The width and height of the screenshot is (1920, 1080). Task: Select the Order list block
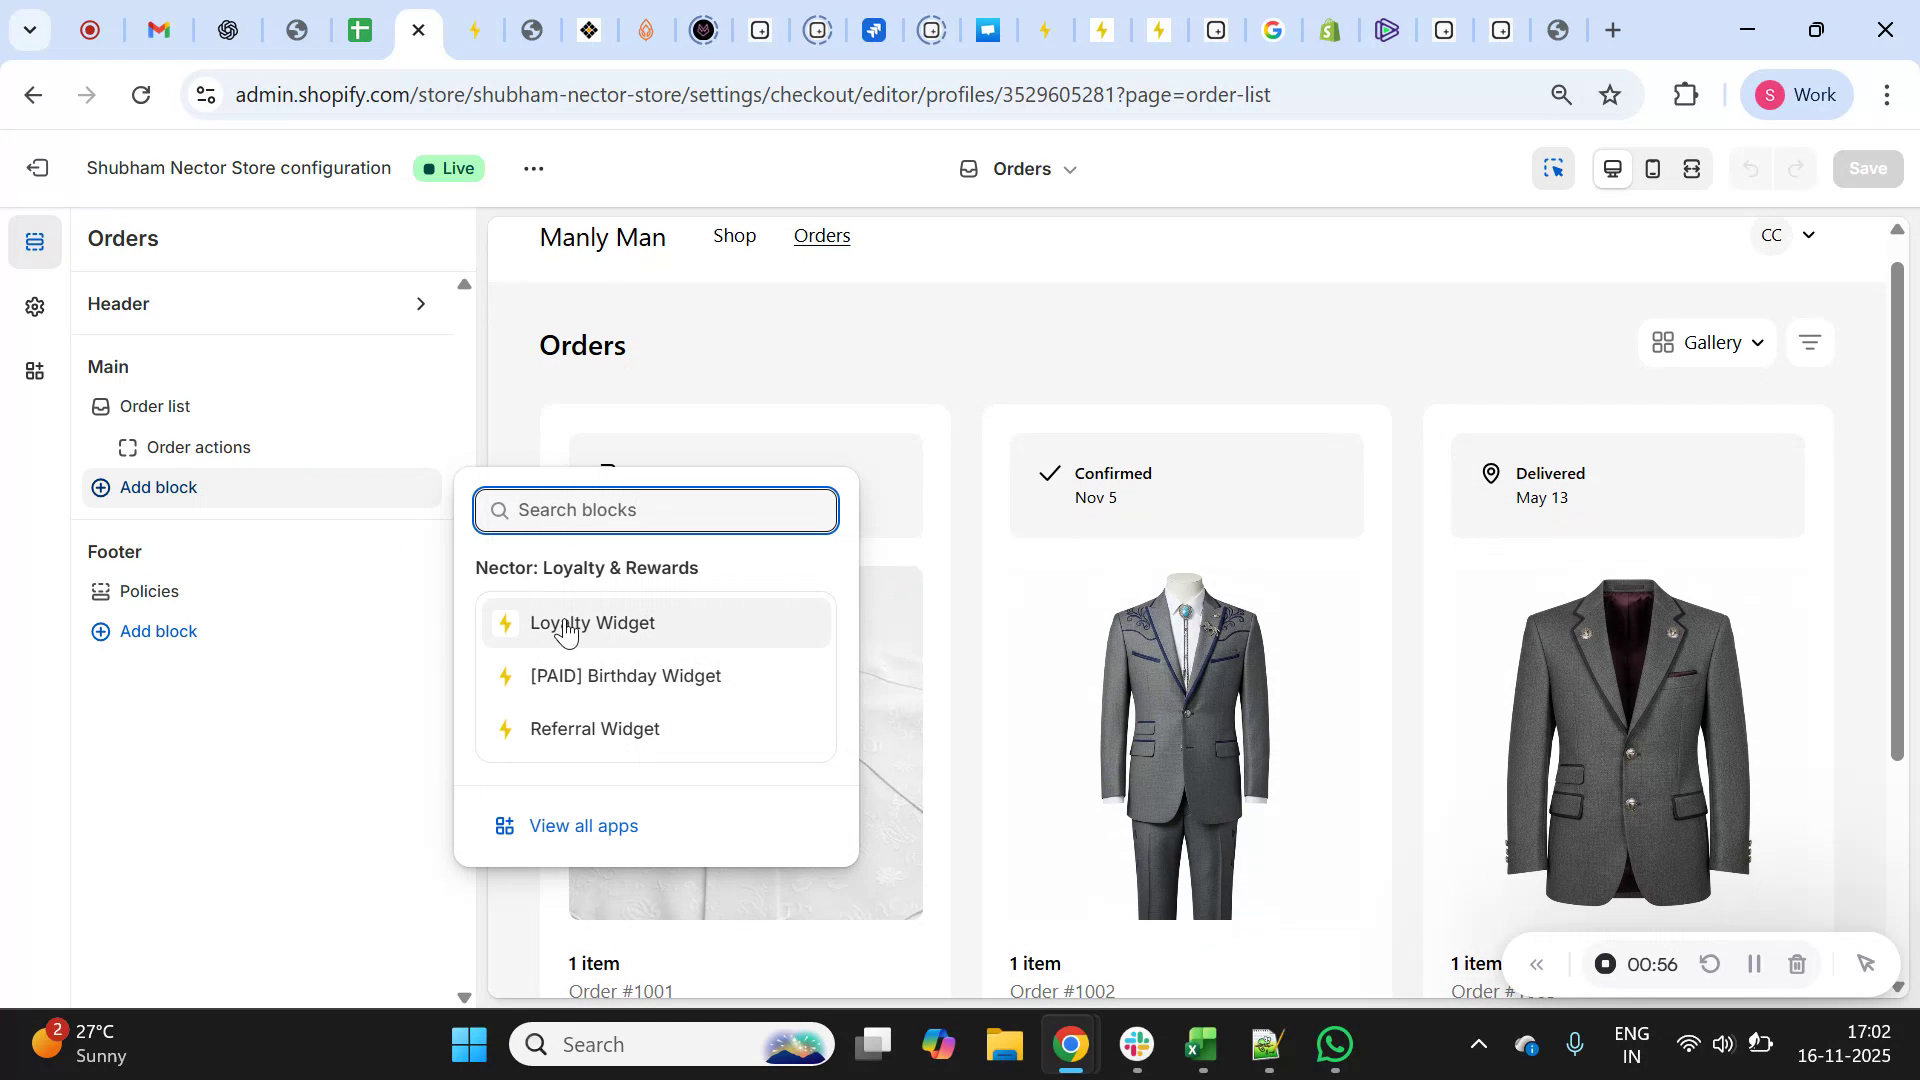tap(155, 406)
